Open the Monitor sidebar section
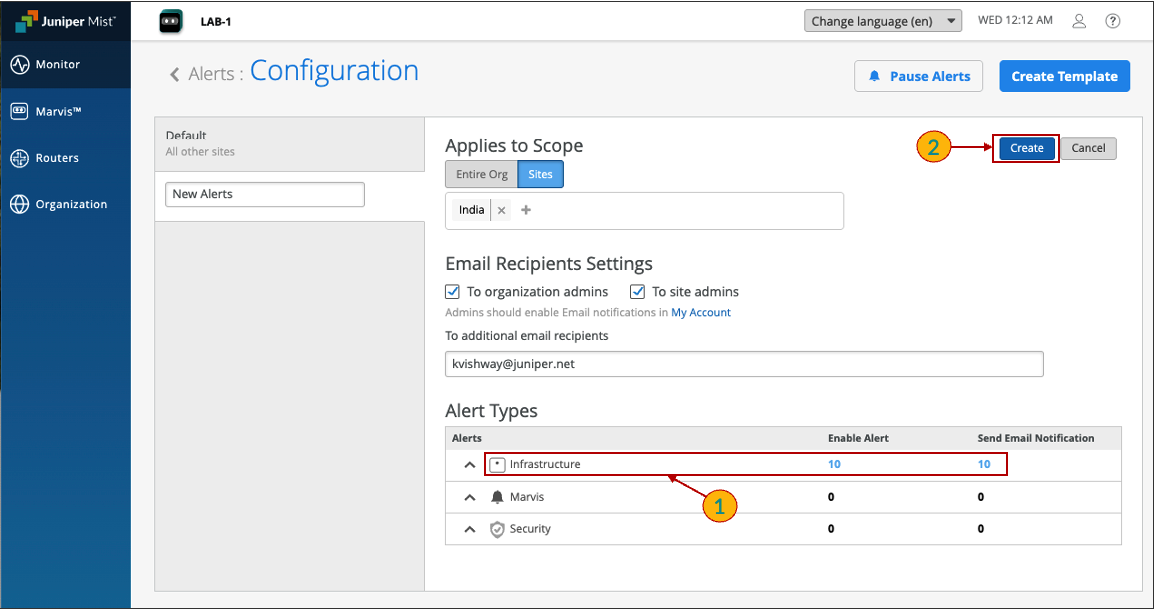The height and width of the screenshot is (611, 1155). click(x=57, y=65)
